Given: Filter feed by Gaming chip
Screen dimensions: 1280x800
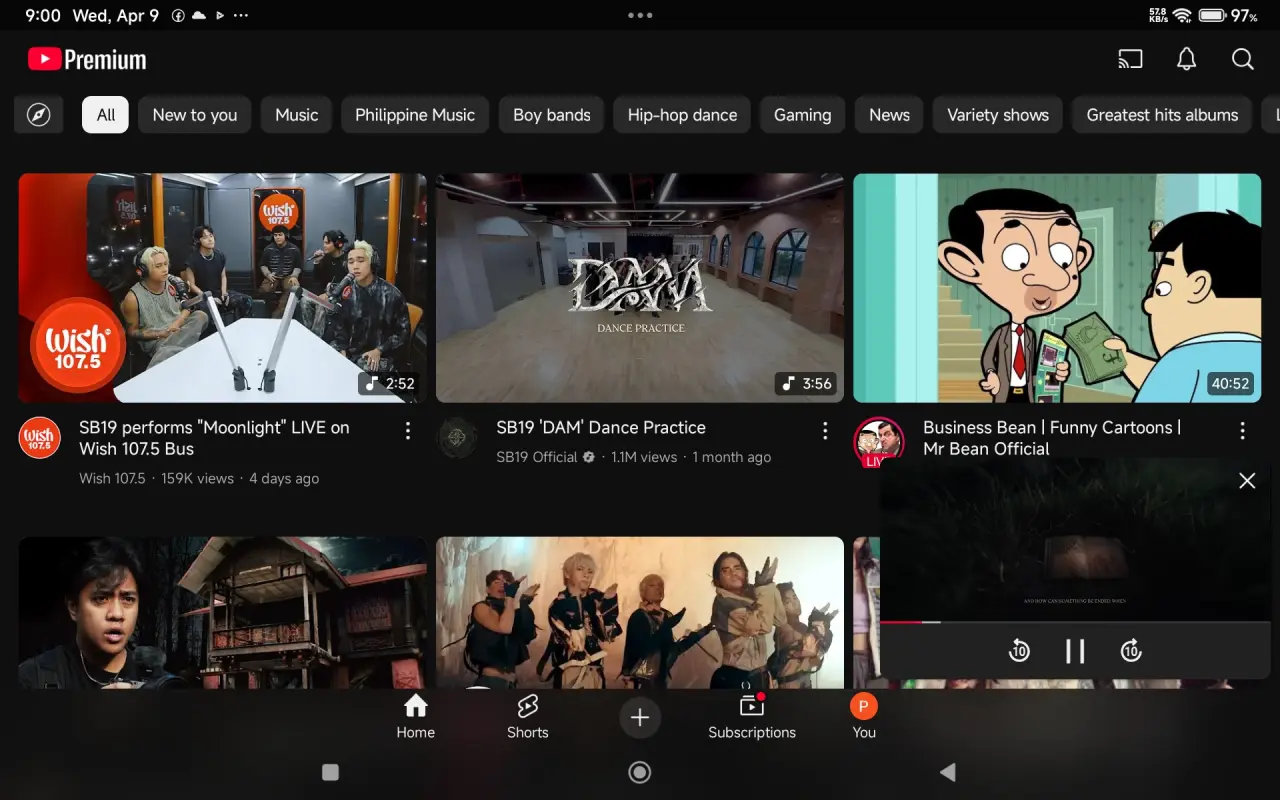Looking at the screenshot, I should tap(803, 115).
